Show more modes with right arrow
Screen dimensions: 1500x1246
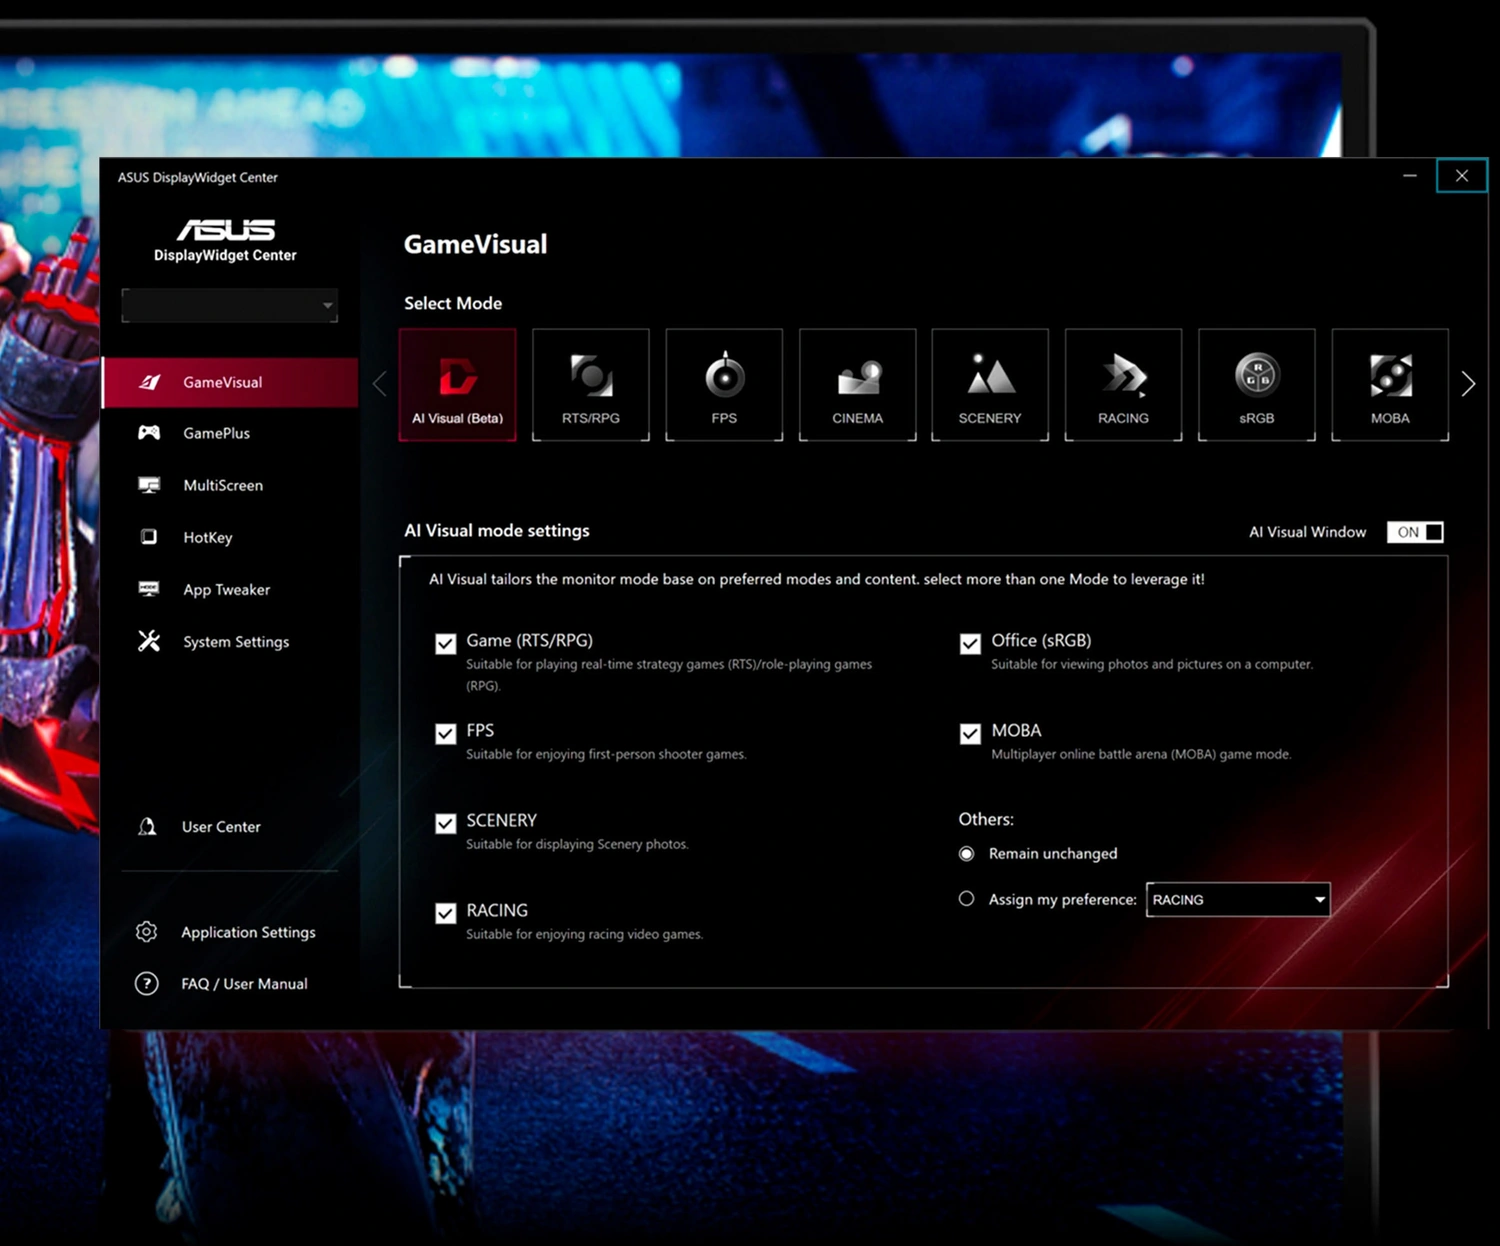tap(1468, 384)
